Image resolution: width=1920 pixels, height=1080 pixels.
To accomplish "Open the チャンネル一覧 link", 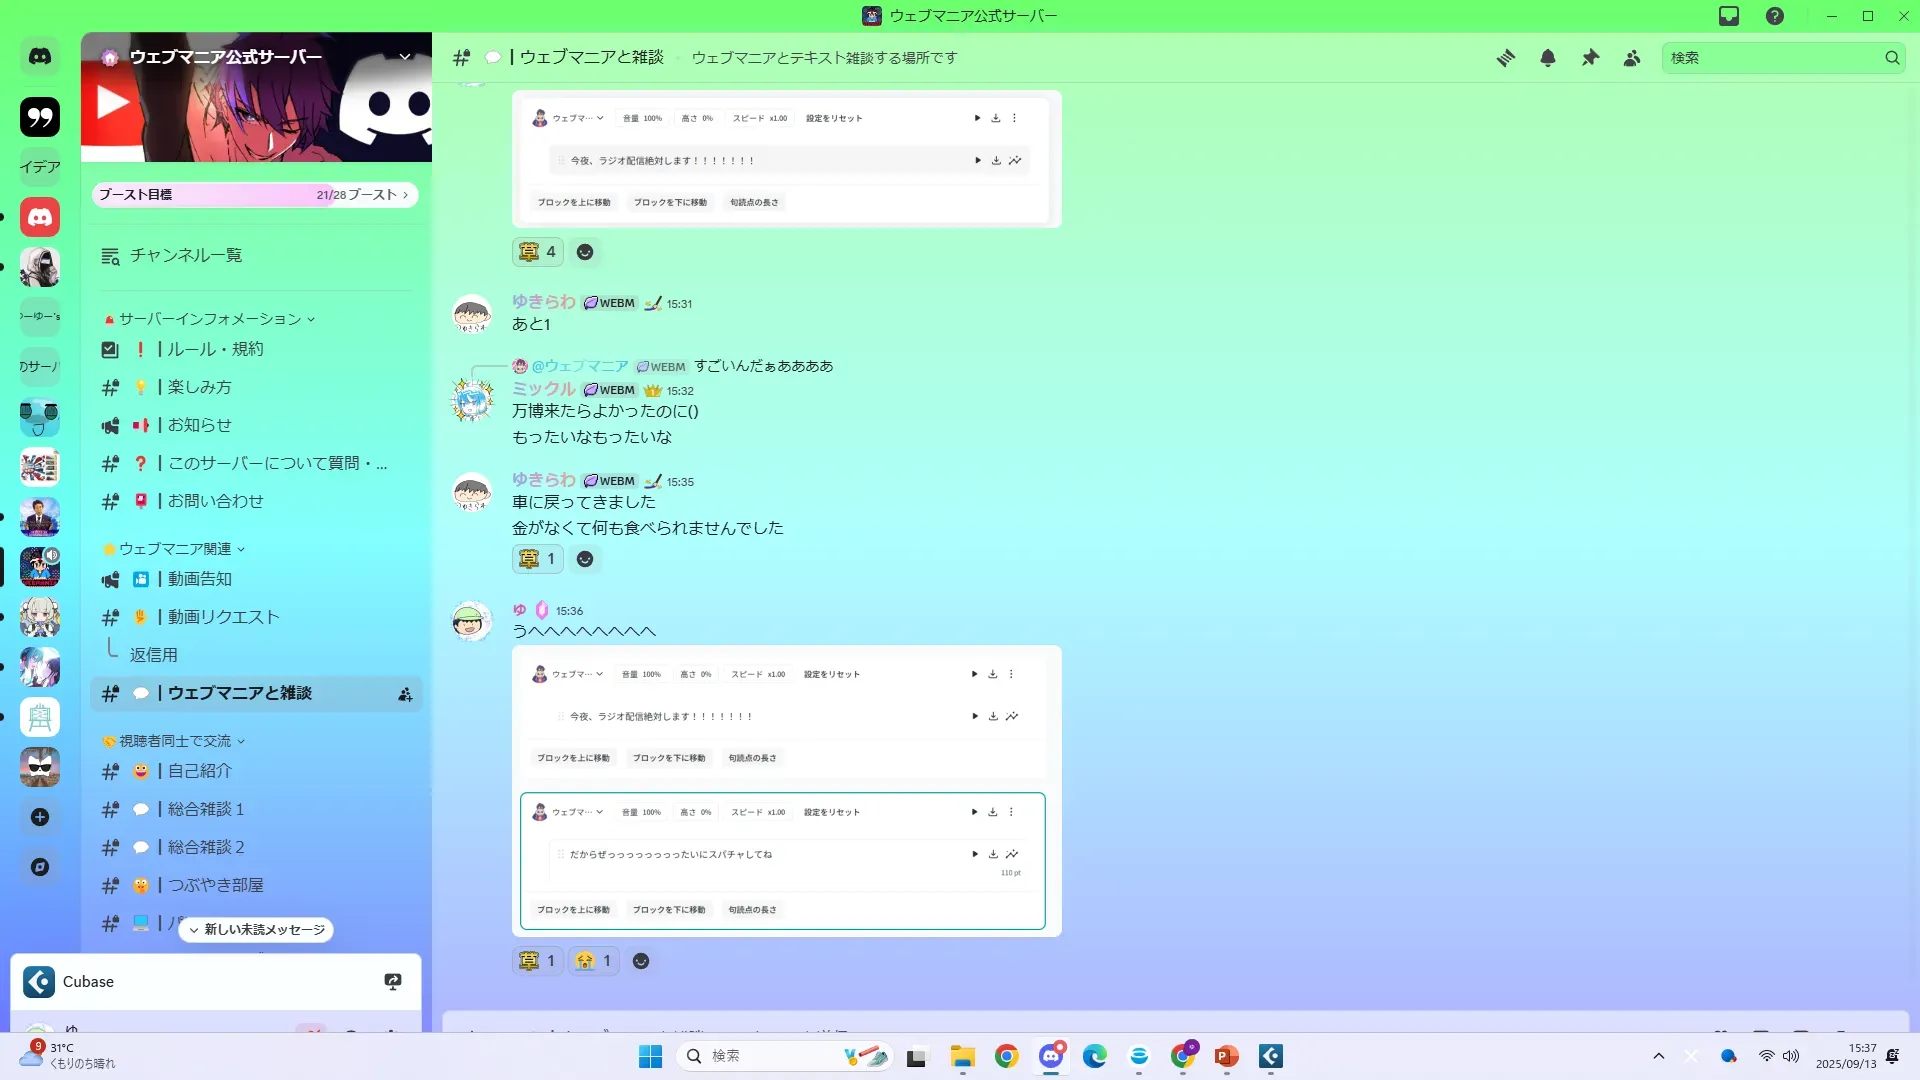I will pyautogui.click(x=186, y=256).
